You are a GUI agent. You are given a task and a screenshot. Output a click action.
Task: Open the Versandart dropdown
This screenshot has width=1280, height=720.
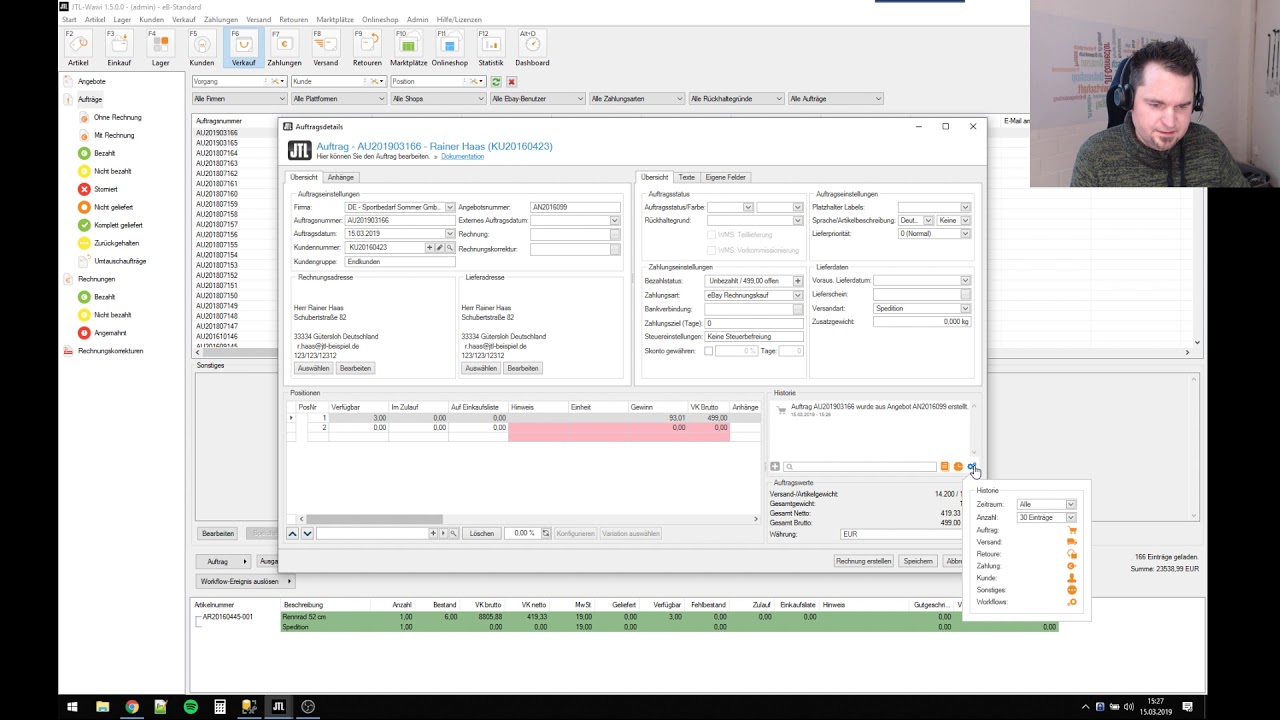click(x=965, y=309)
